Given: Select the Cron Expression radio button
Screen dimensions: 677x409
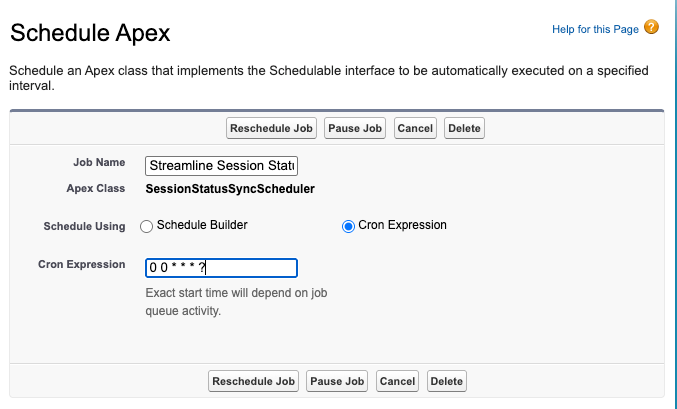Looking at the screenshot, I should (348, 226).
